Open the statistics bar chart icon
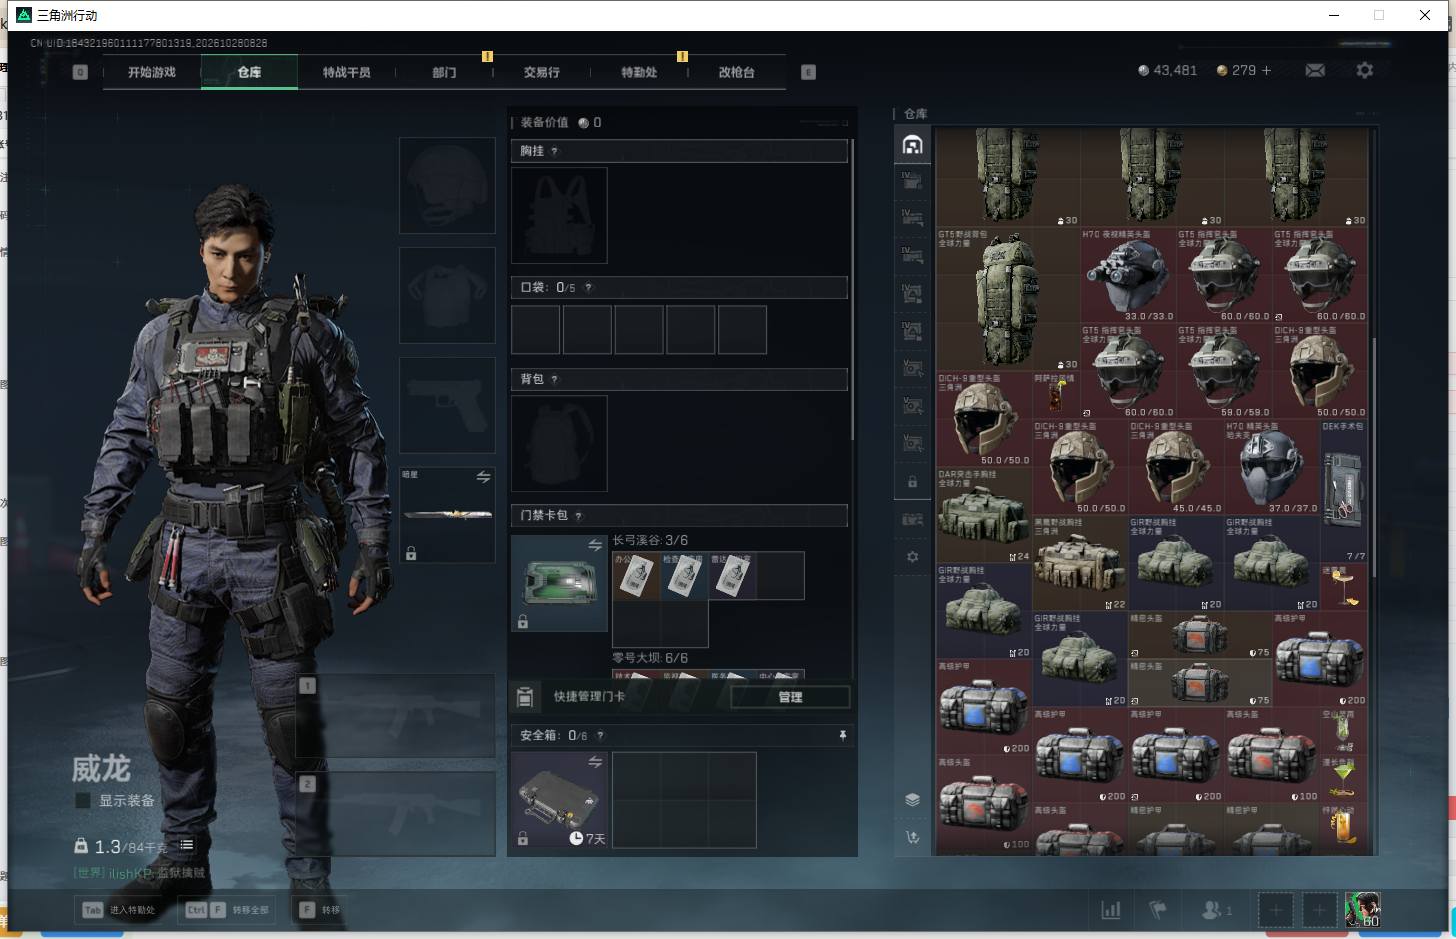The image size is (1456, 939). [x=1110, y=910]
